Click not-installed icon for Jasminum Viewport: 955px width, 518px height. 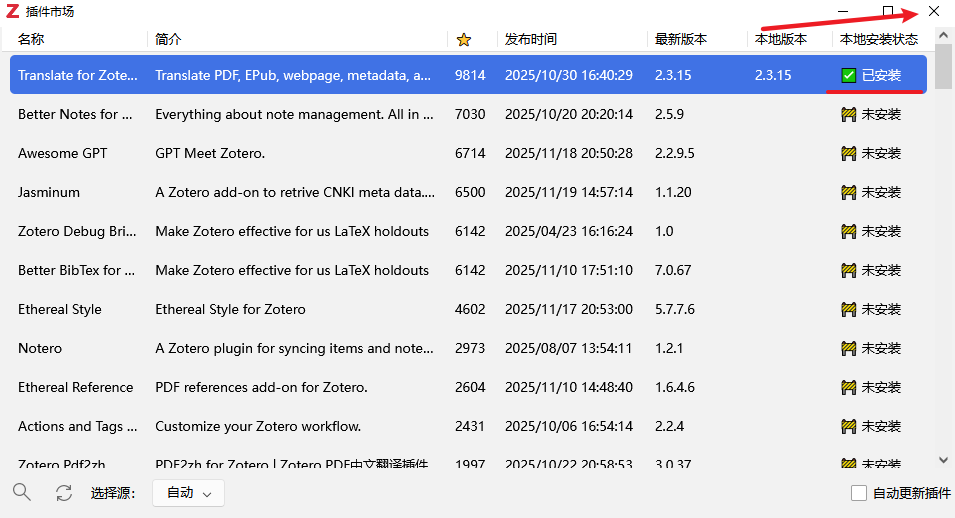point(849,192)
